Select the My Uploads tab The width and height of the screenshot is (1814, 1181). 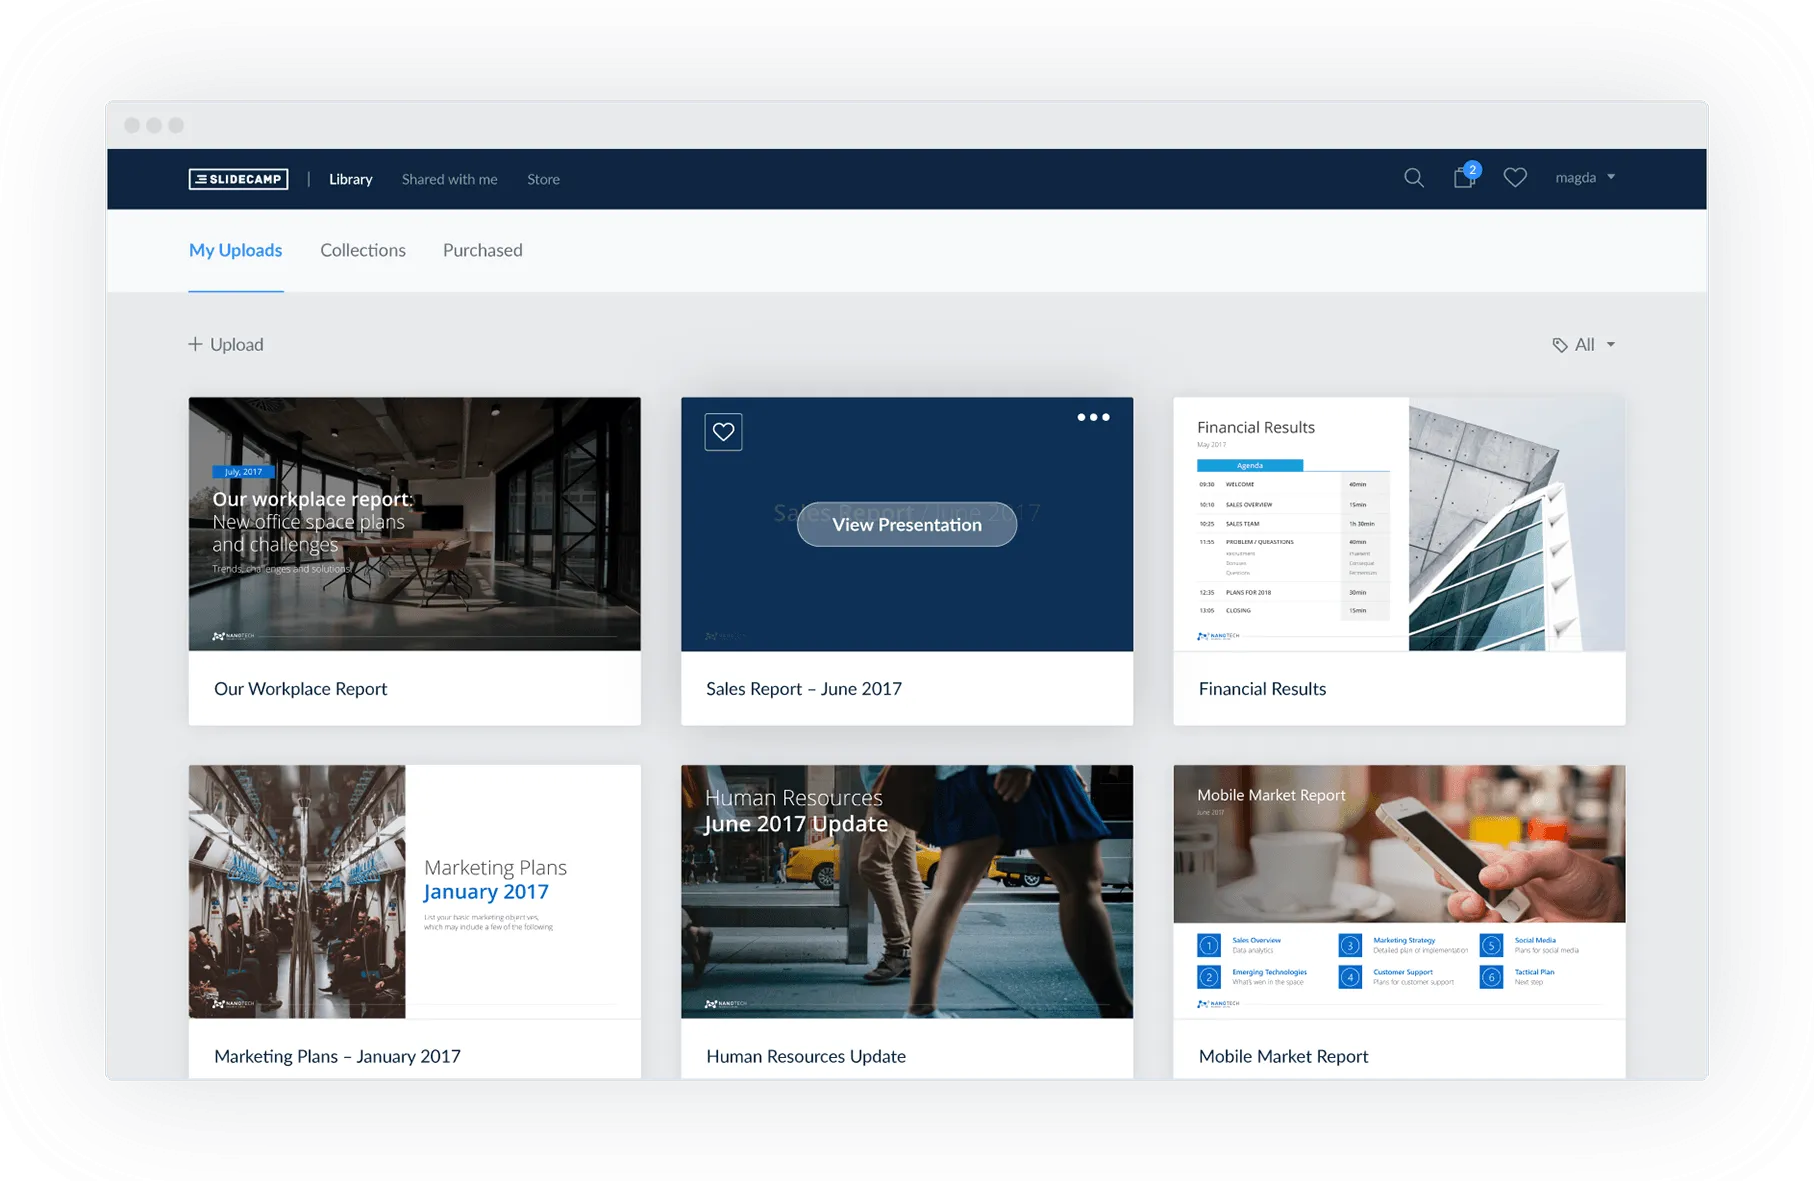coord(235,250)
